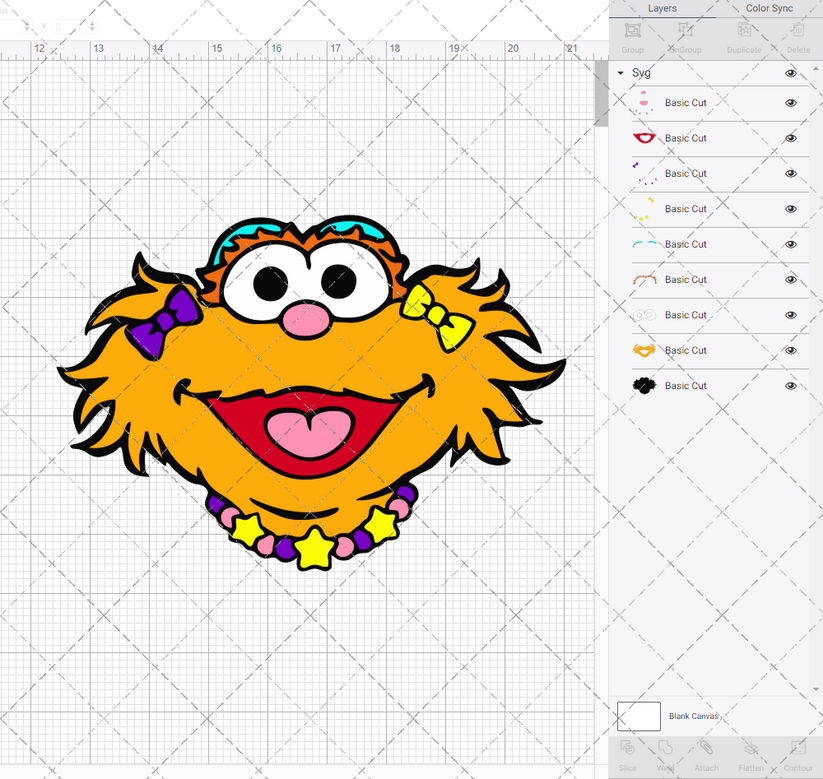Toggle visibility of the black Basic Cut layer
This screenshot has width=823, height=779.
click(790, 385)
